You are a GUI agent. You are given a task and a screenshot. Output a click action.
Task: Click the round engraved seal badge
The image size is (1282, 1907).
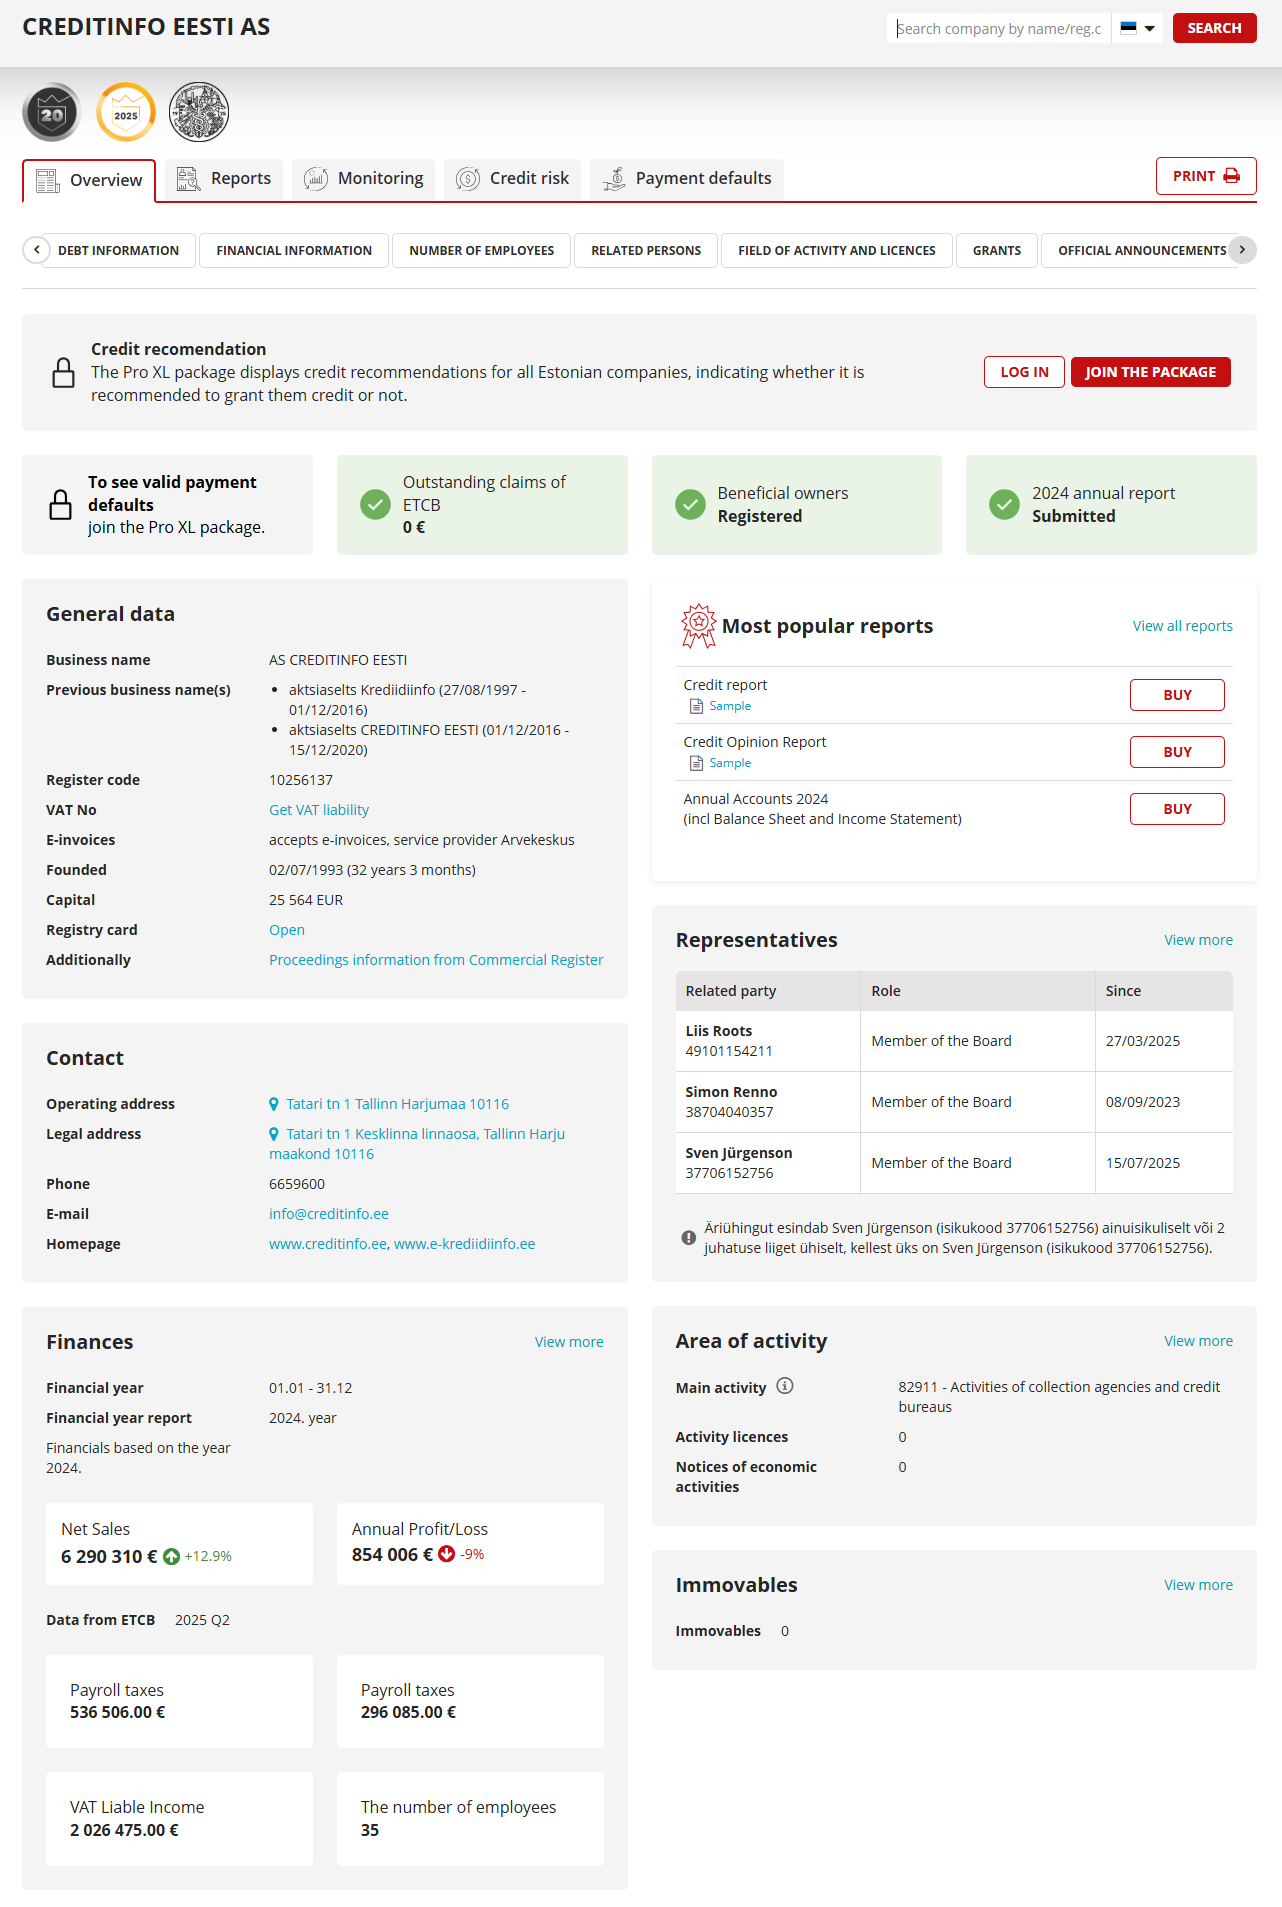click(x=199, y=113)
